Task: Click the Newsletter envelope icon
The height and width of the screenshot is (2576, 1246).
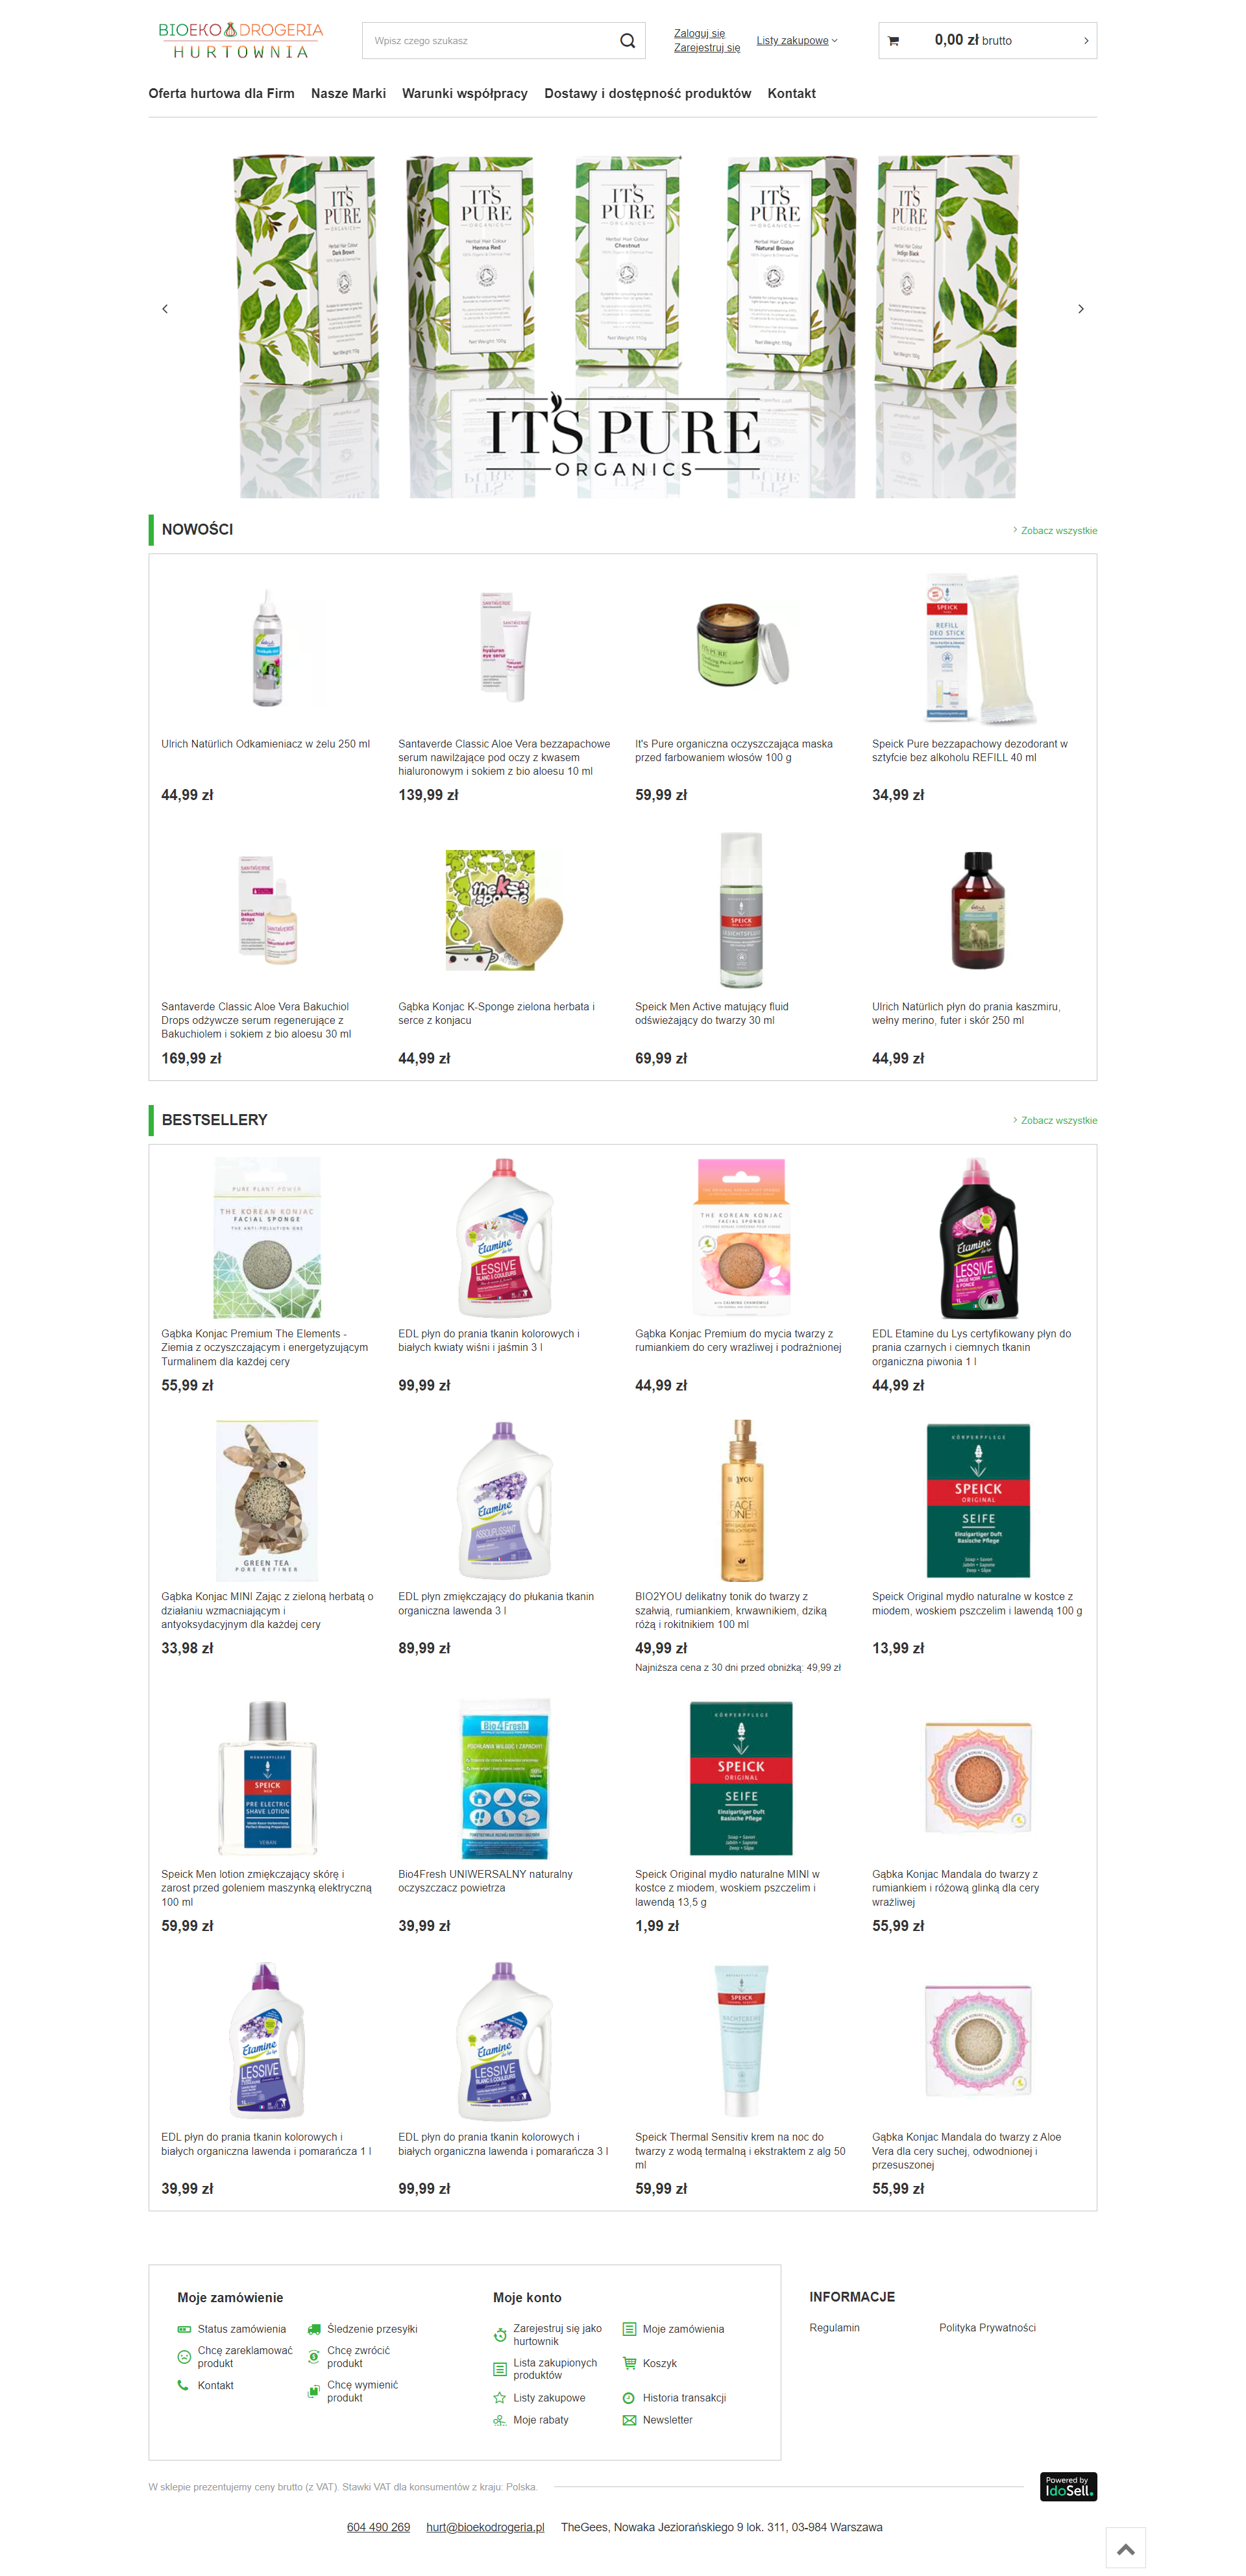Action: [x=629, y=2420]
